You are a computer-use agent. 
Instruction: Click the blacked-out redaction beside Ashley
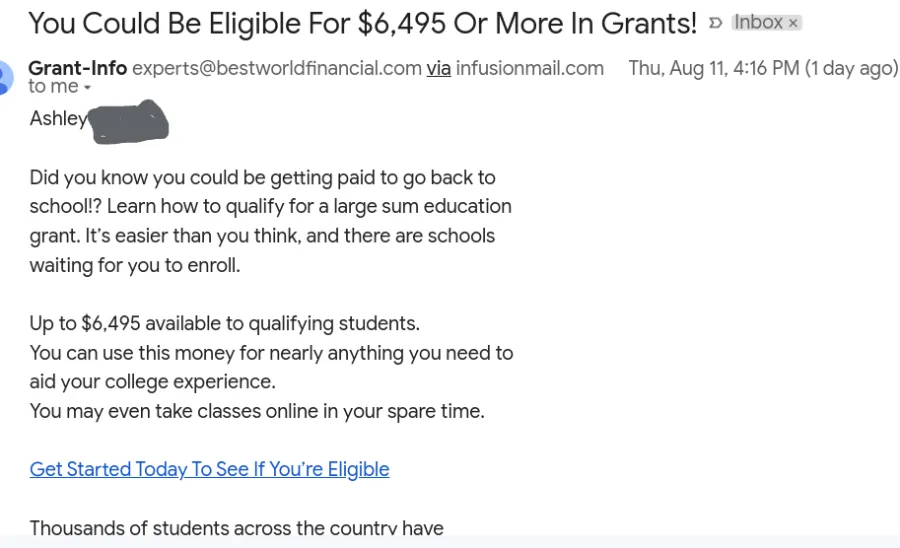[129, 122]
